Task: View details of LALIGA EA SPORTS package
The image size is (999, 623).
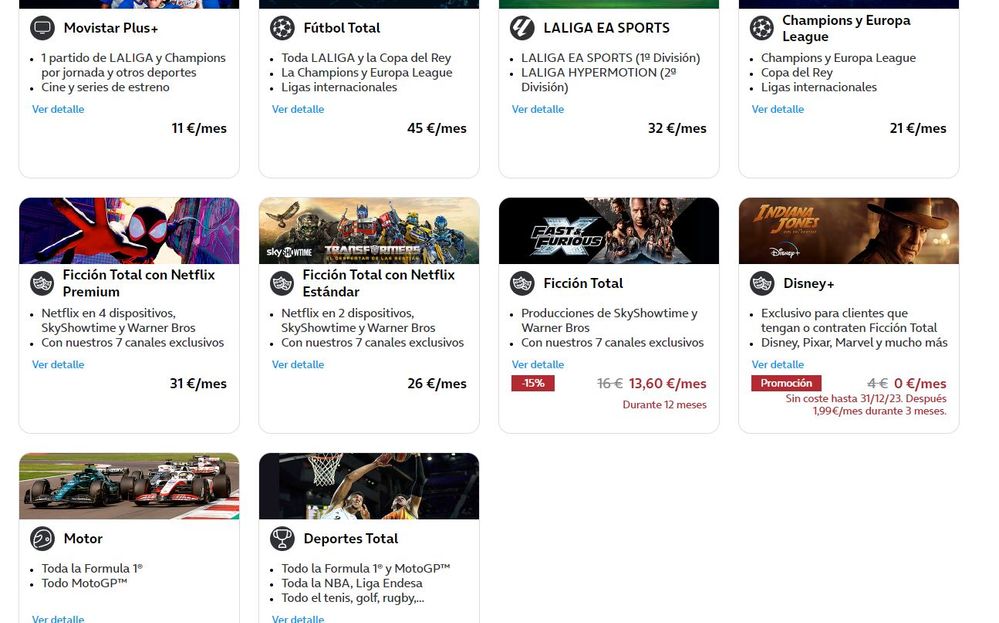Action: tap(538, 109)
